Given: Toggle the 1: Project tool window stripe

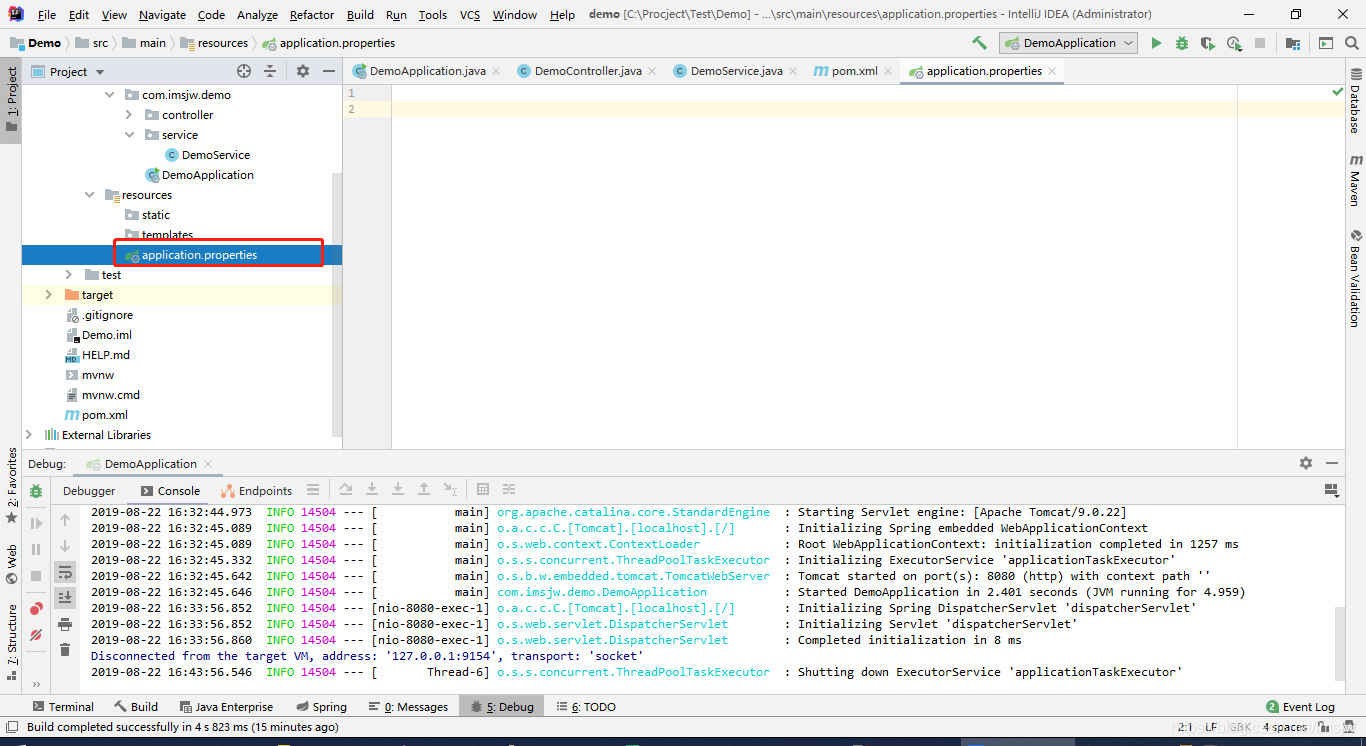Looking at the screenshot, I should [x=11, y=100].
